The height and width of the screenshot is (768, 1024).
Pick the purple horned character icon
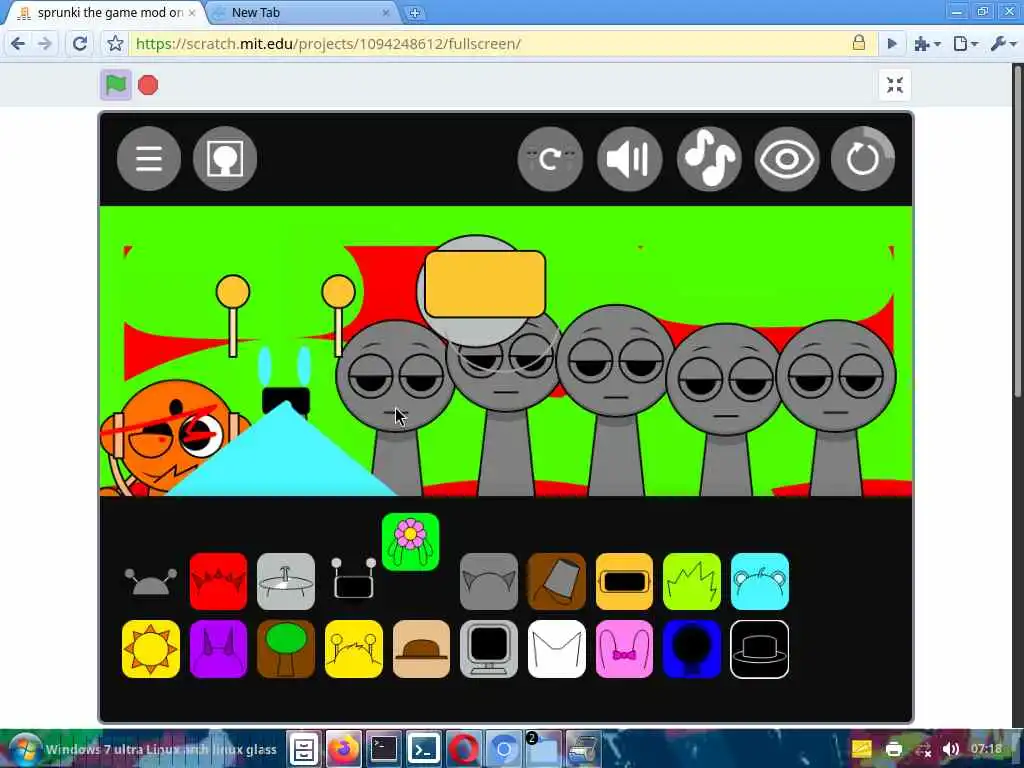(x=219, y=649)
